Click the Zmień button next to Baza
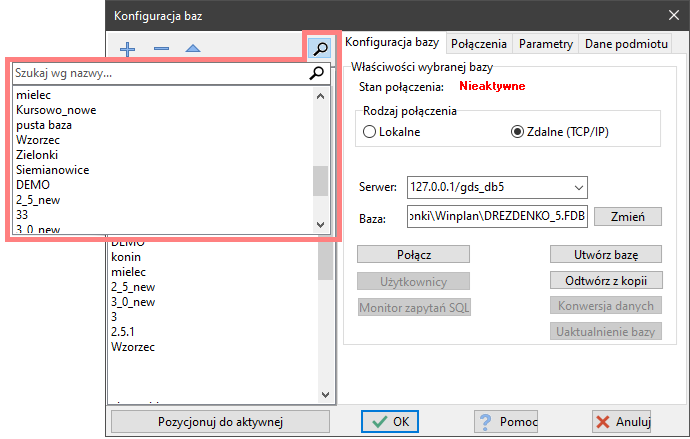 [x=627, y=216]
